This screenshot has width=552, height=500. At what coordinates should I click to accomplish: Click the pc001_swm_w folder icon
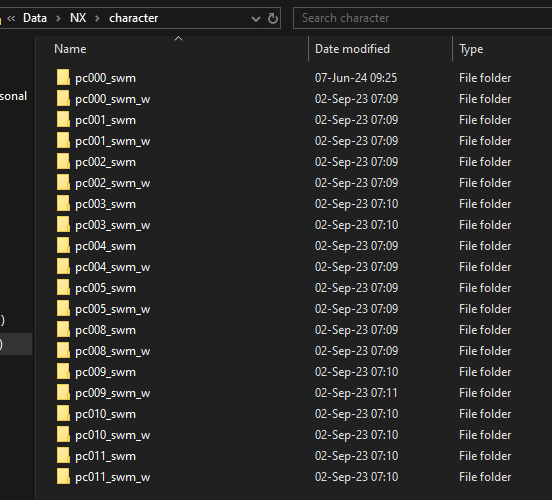pyautogui.click(x=63, y=140)
